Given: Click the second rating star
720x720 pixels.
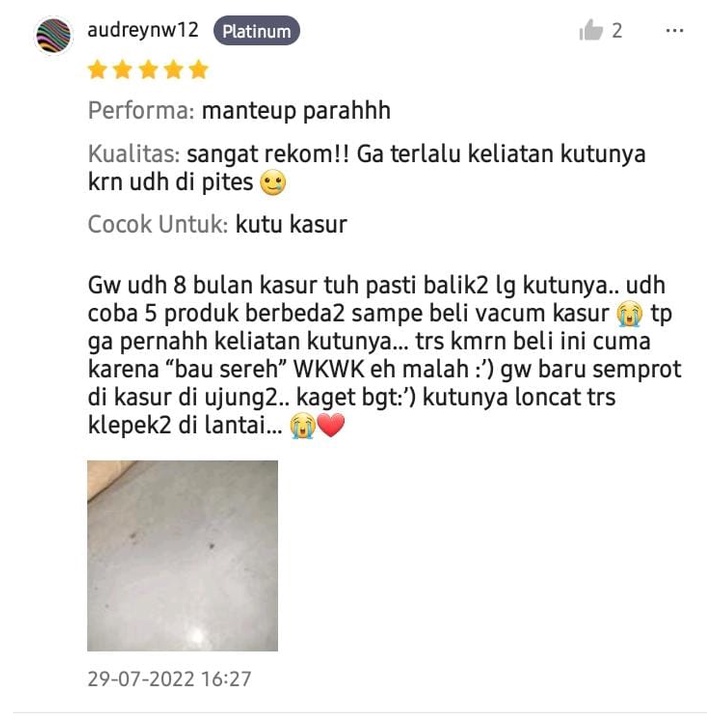Looking at the screenshot, I should tap(123, 70).
